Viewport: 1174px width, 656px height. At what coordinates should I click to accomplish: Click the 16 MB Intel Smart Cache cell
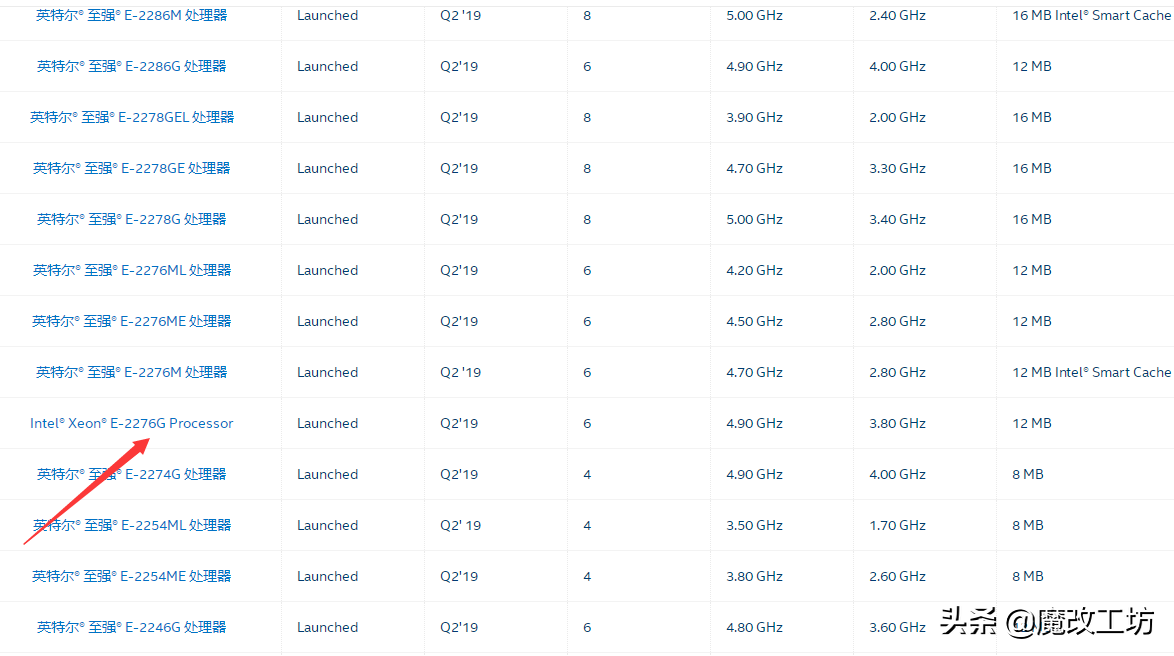(1090, 15)
